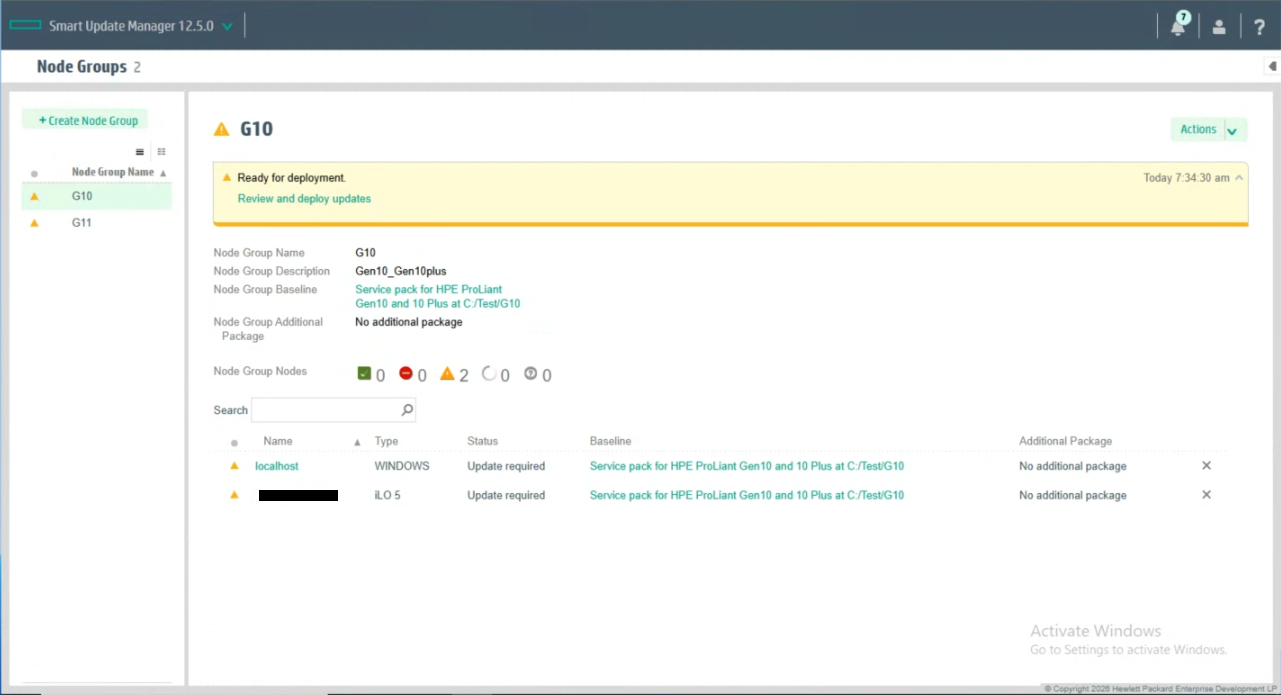Viewport: 1281px width, 695px height.
Task: Click the unknown nodes status icon
Action: click(x=531, y=373)
